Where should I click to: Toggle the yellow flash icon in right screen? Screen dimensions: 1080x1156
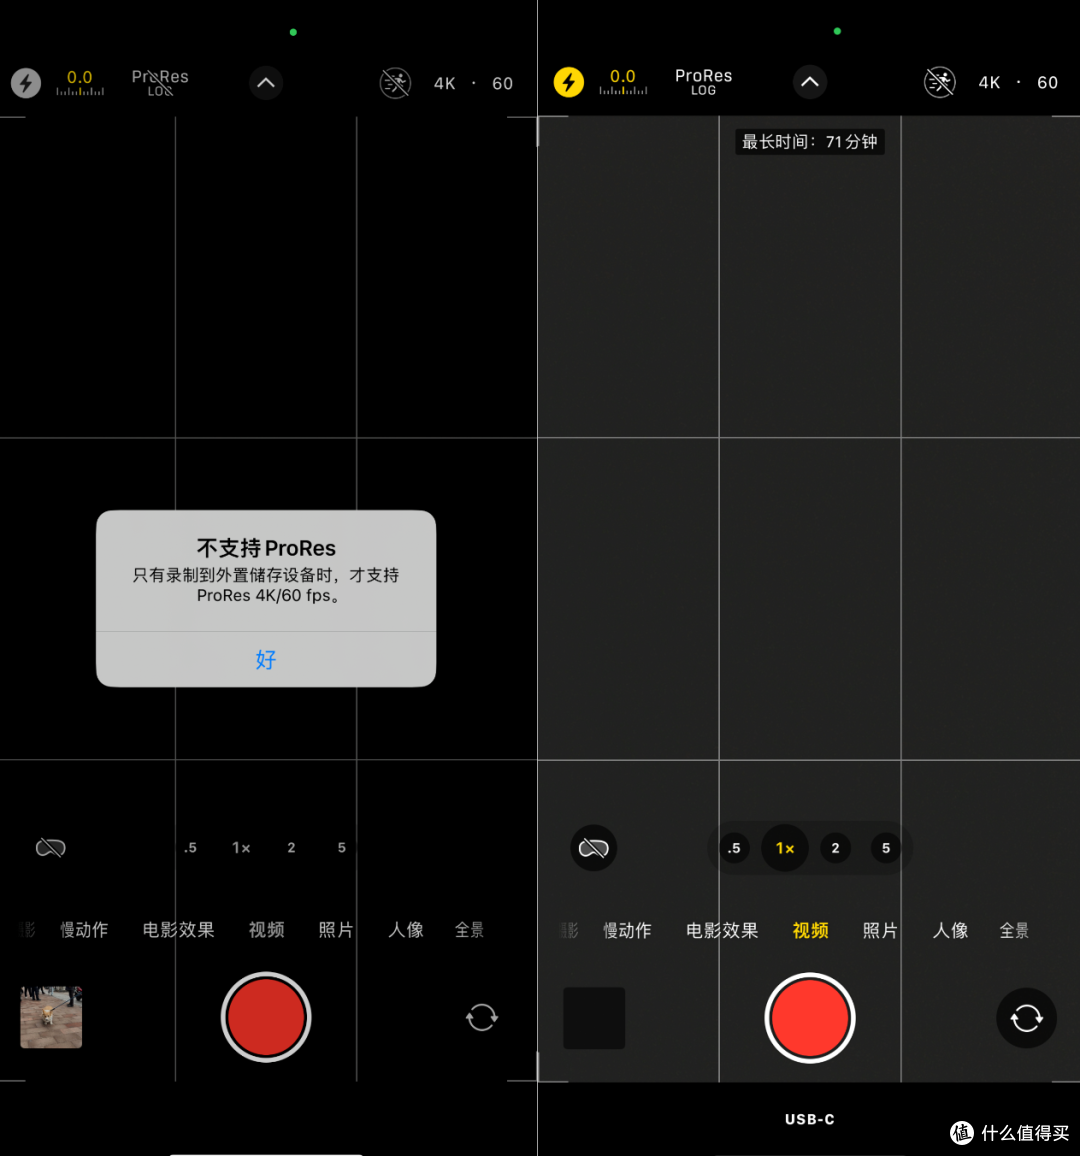pyautogui.click(x=568, y=82)
